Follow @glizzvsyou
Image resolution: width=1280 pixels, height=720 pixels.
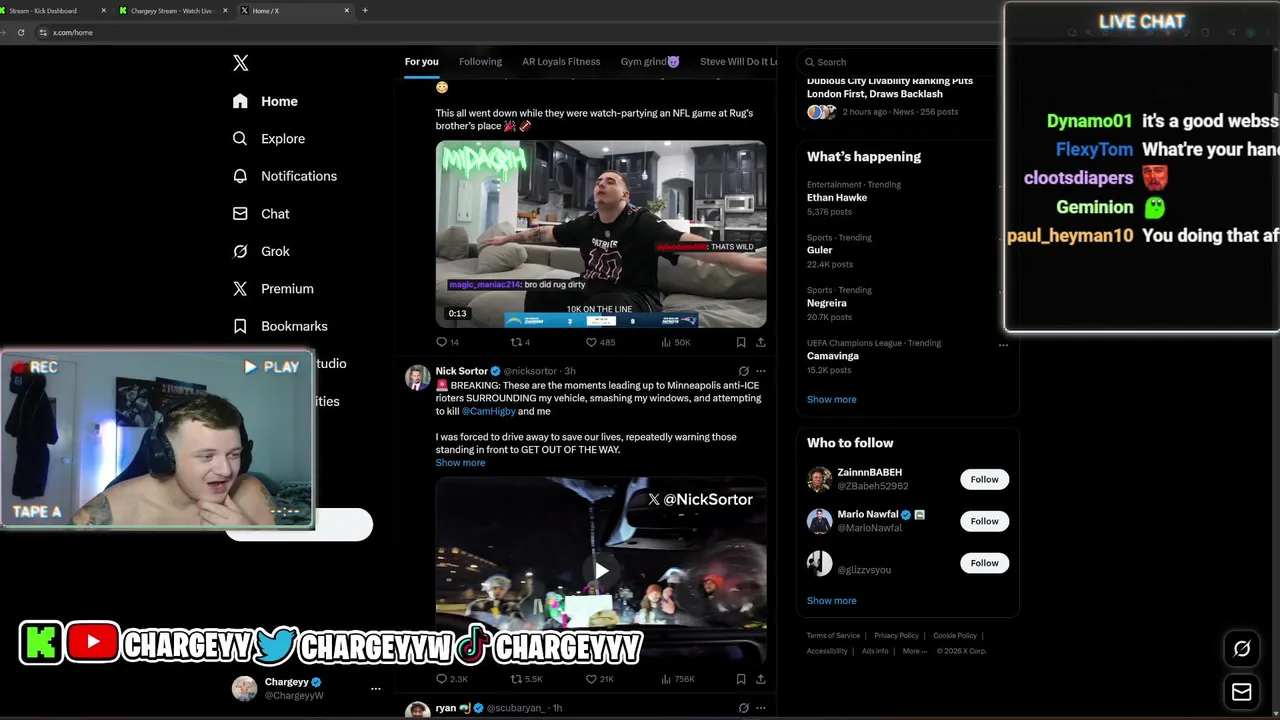[x=984, y=563]
